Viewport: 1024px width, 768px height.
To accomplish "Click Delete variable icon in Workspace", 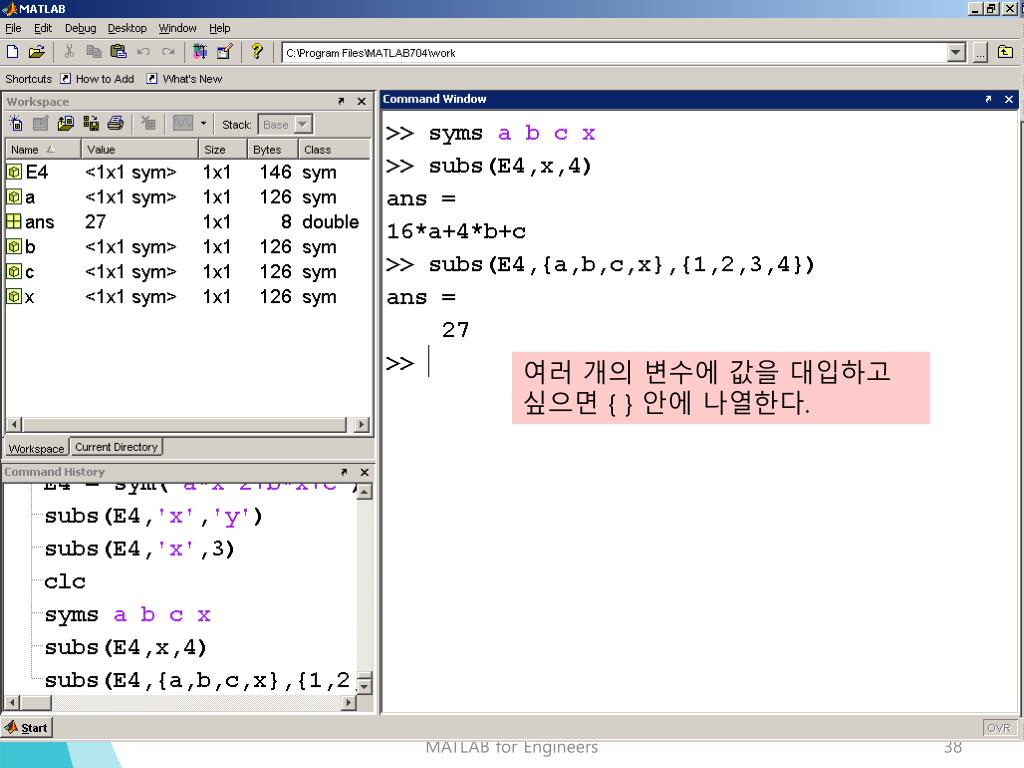I will pos(148,123).
